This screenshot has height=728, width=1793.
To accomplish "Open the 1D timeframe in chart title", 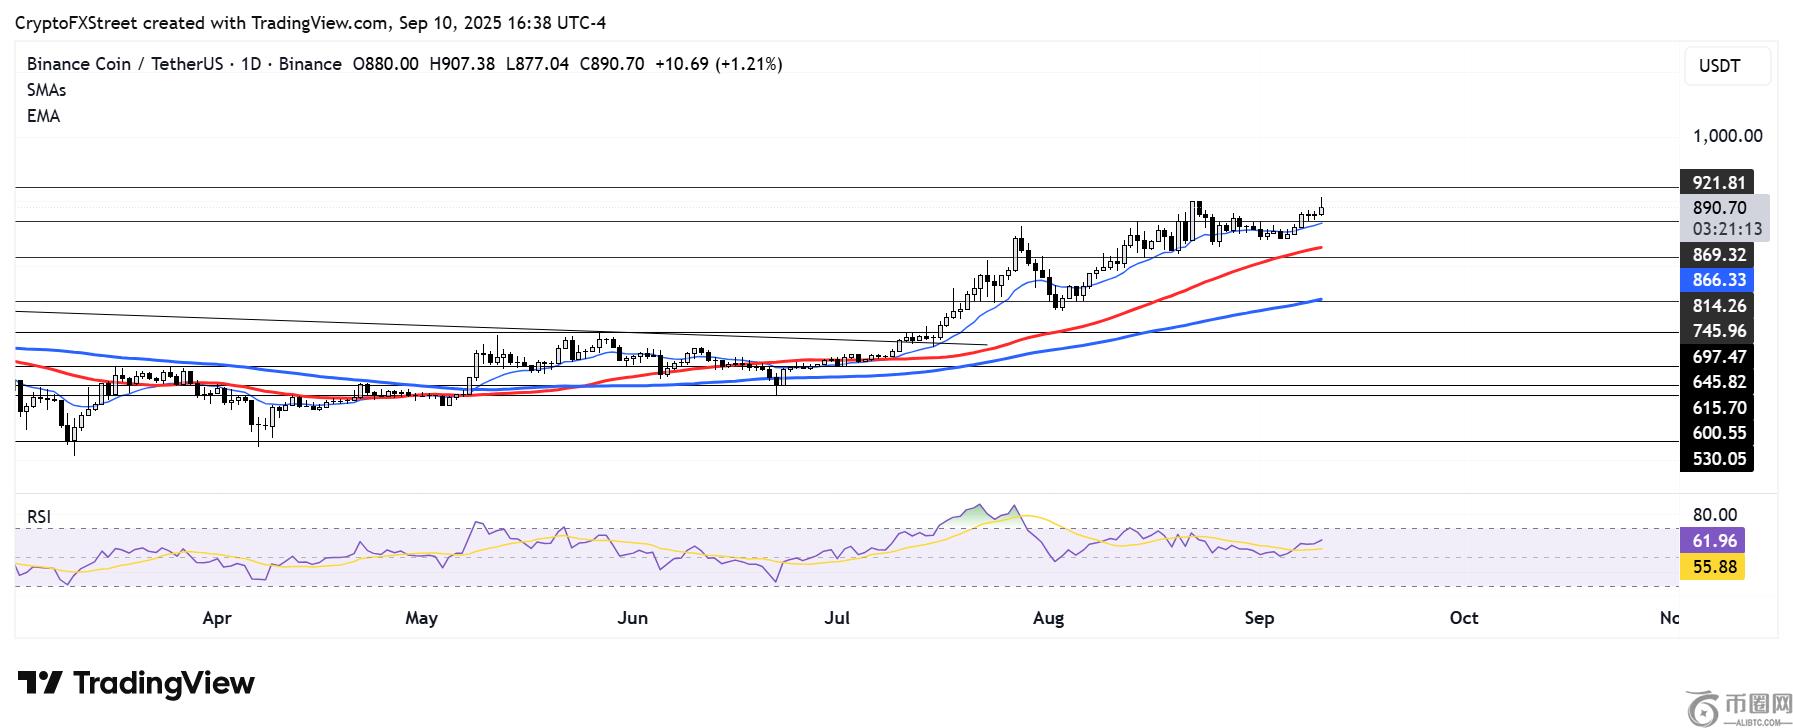I will 250,64.
